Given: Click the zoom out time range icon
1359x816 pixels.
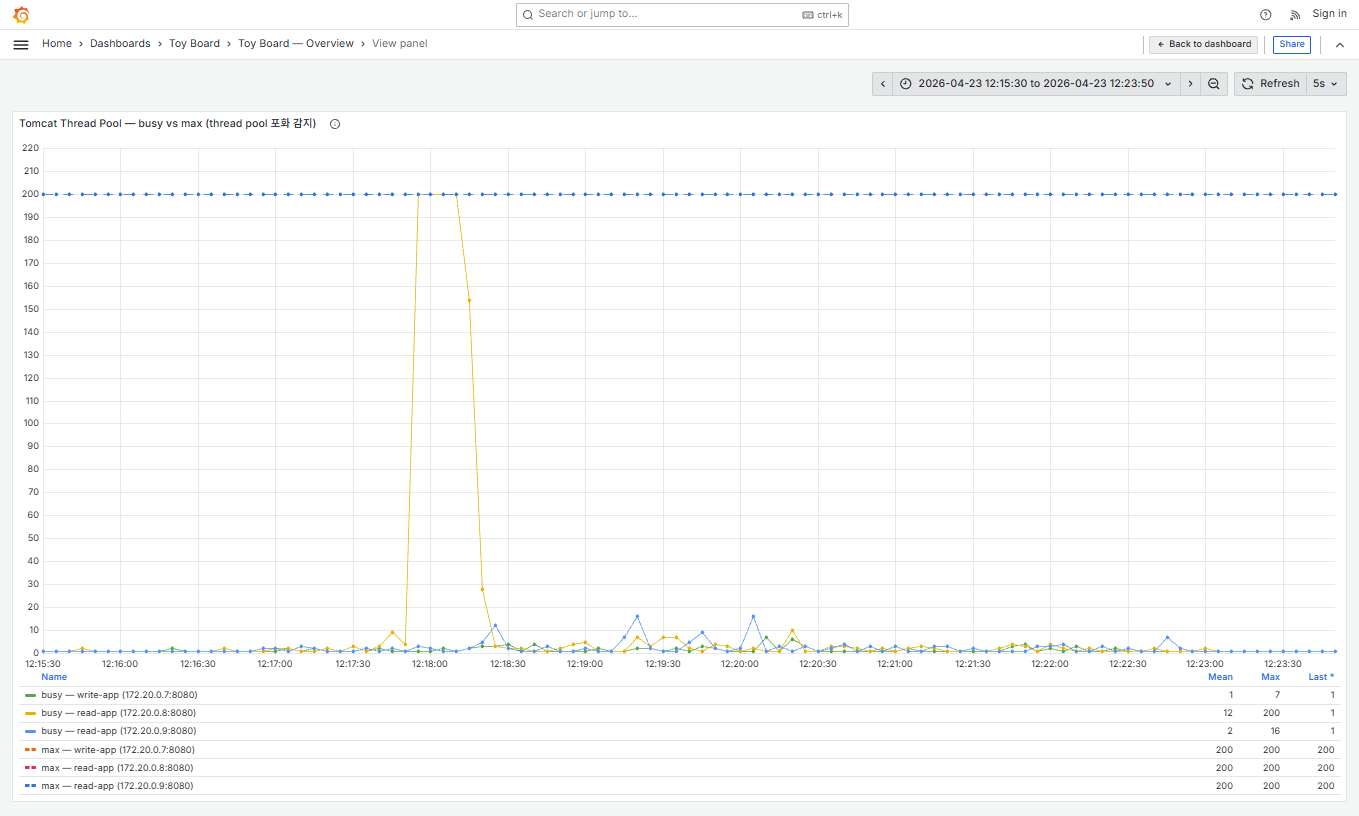Looking at the screenshot, I should coord(1214,84).
